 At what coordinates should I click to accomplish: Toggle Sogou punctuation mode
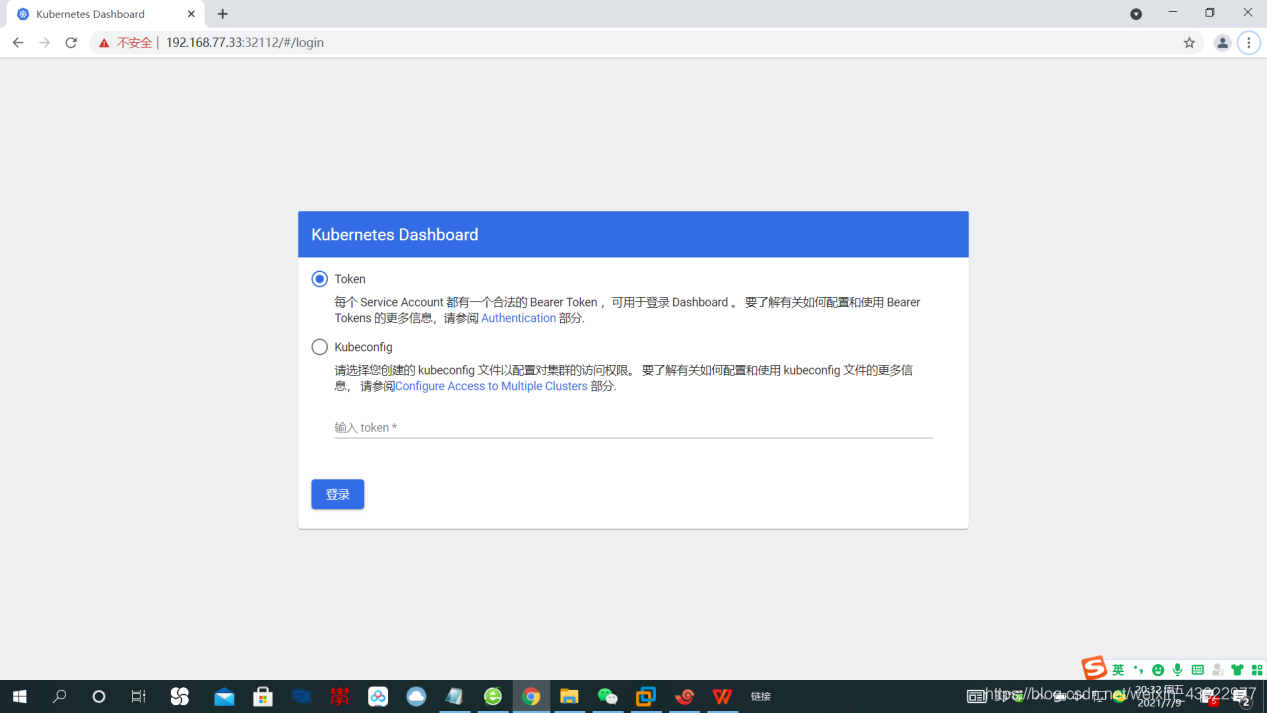click(x=1138, y=670)
